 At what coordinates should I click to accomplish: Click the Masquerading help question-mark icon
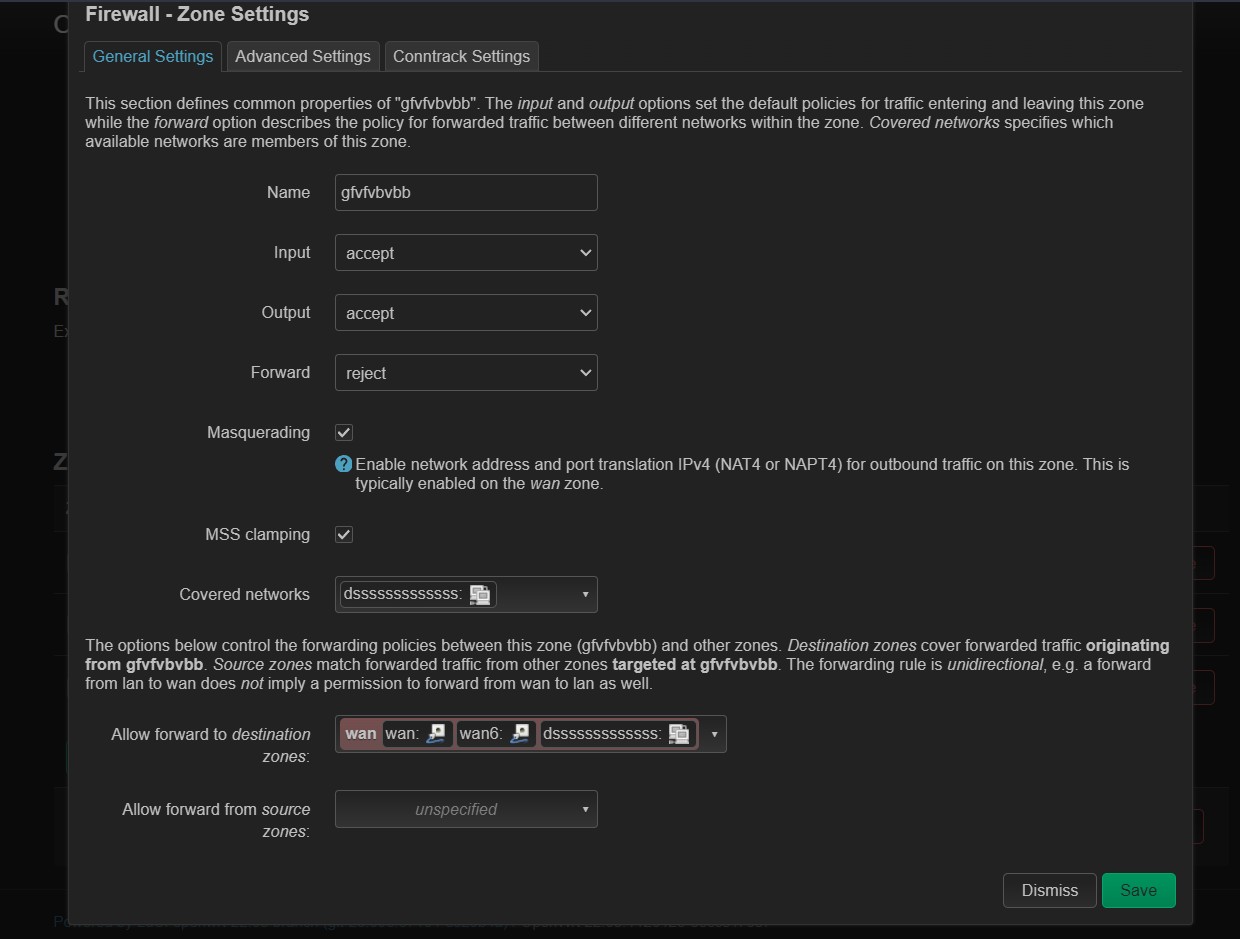point(343,464)
